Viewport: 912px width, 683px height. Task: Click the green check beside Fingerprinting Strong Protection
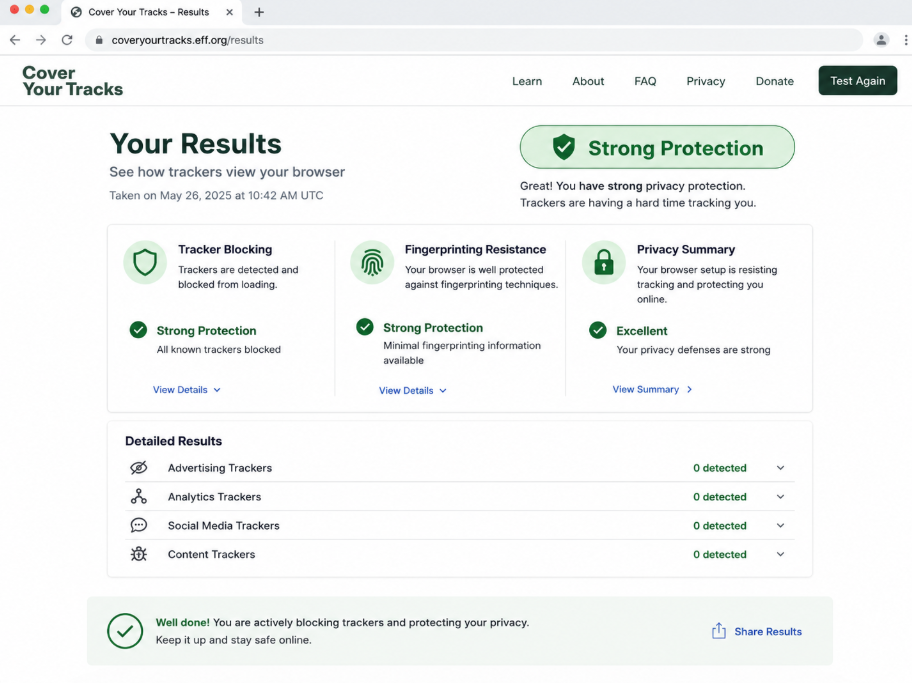[365, 327]
